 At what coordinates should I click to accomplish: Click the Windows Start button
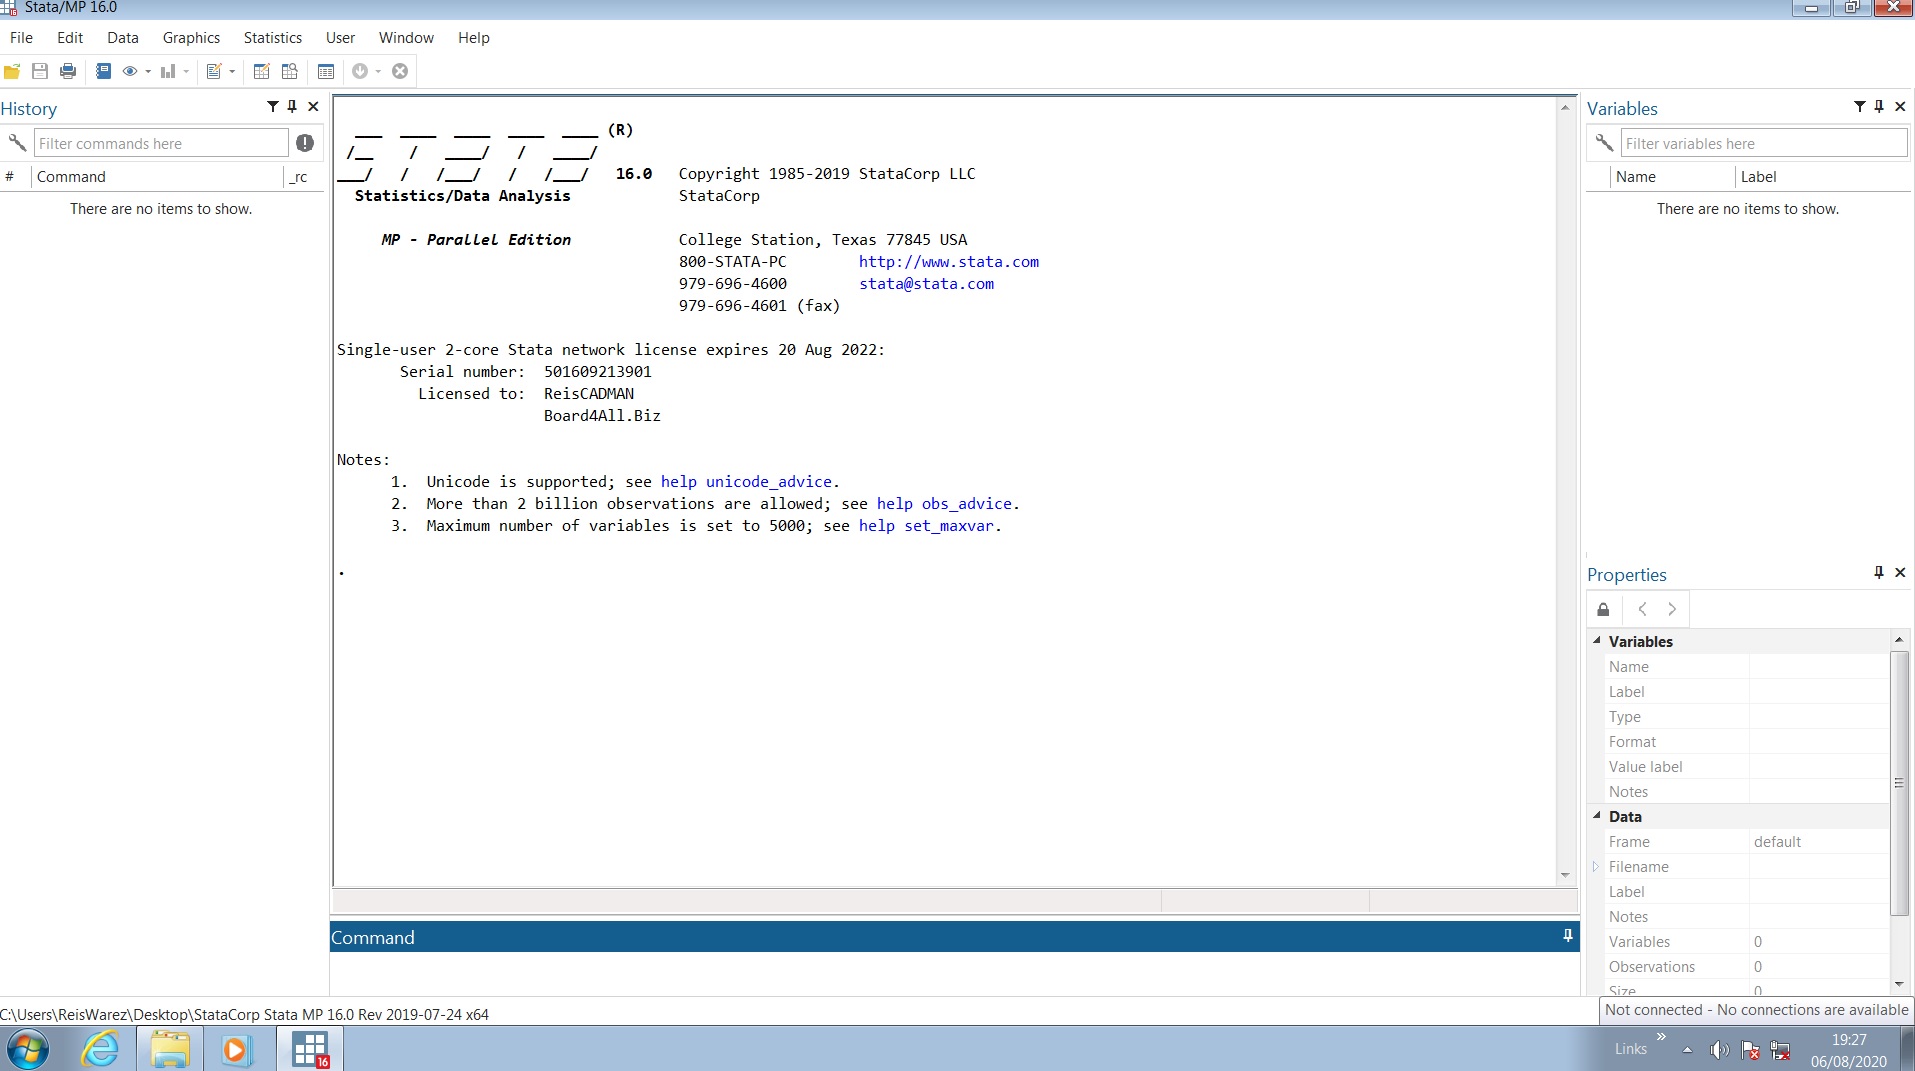28,1050
